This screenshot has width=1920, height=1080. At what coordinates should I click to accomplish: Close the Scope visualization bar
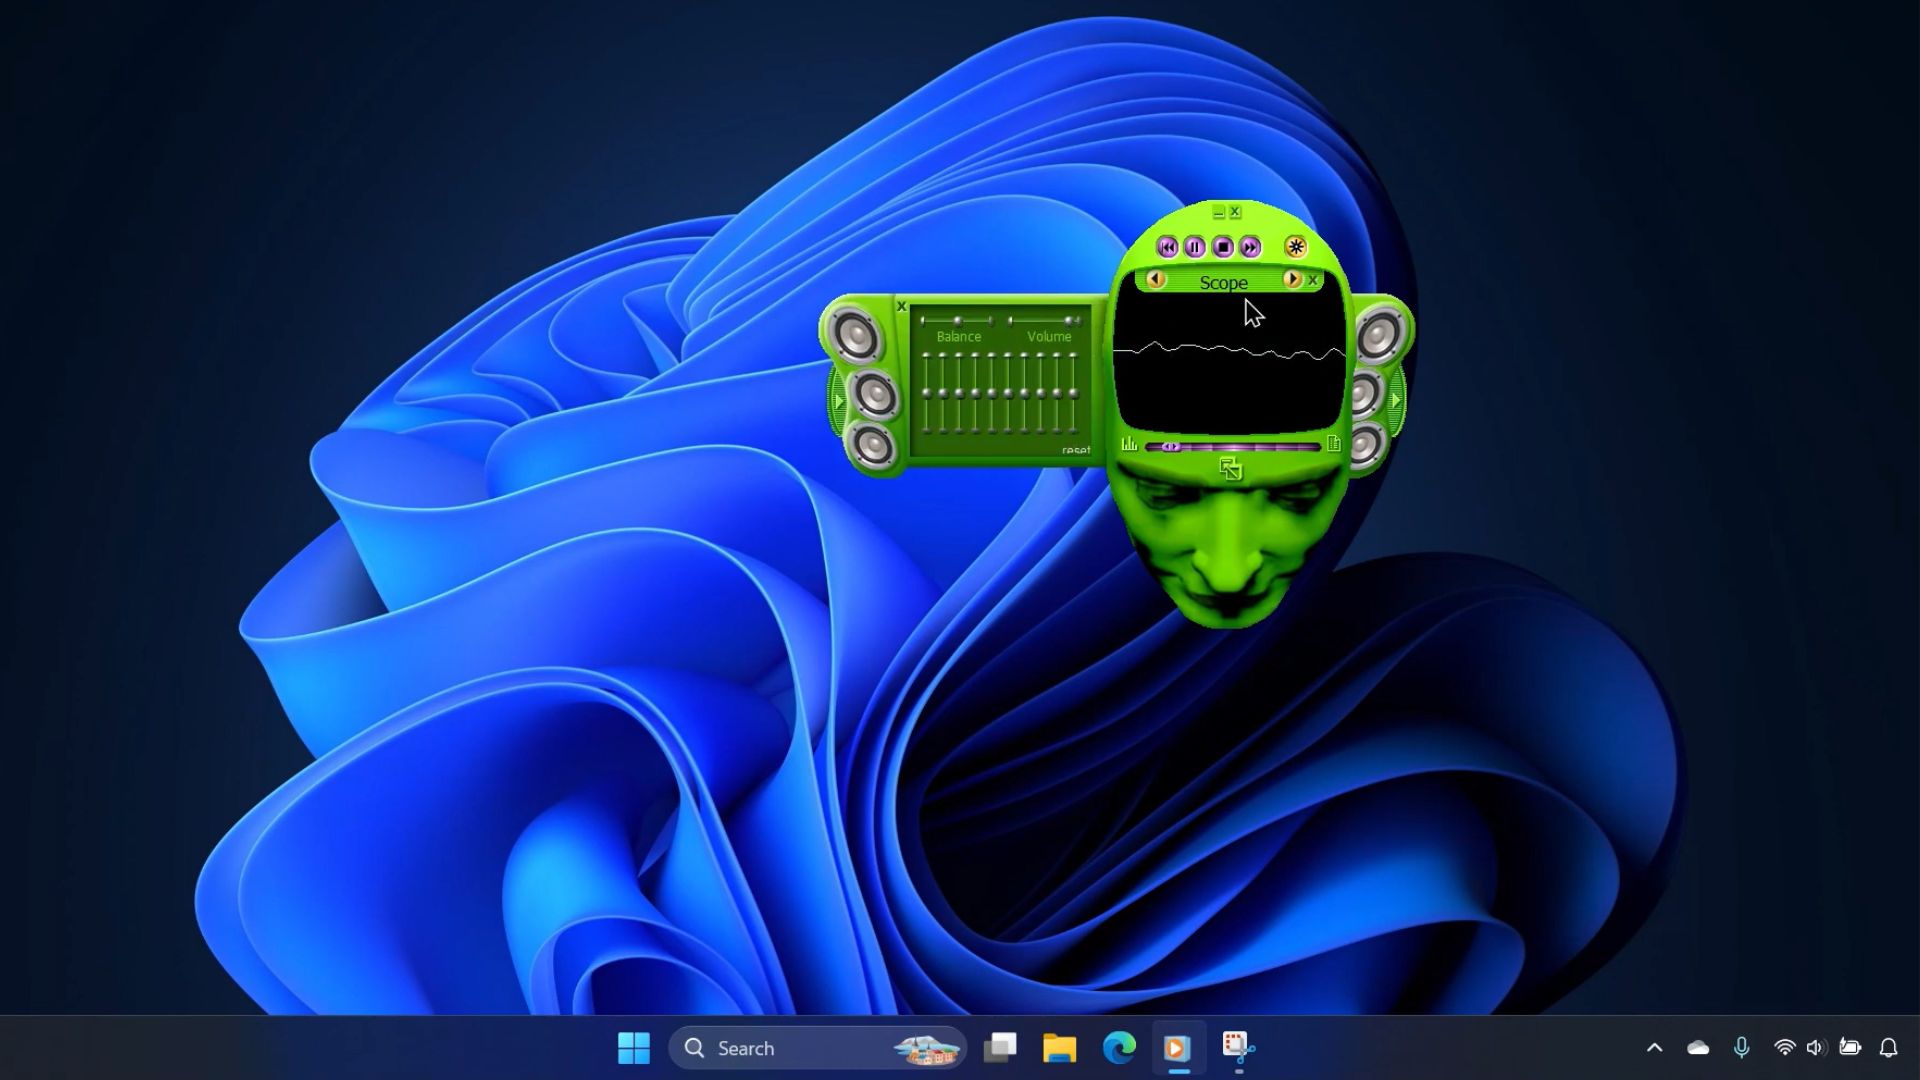(x=1313, y=280)
